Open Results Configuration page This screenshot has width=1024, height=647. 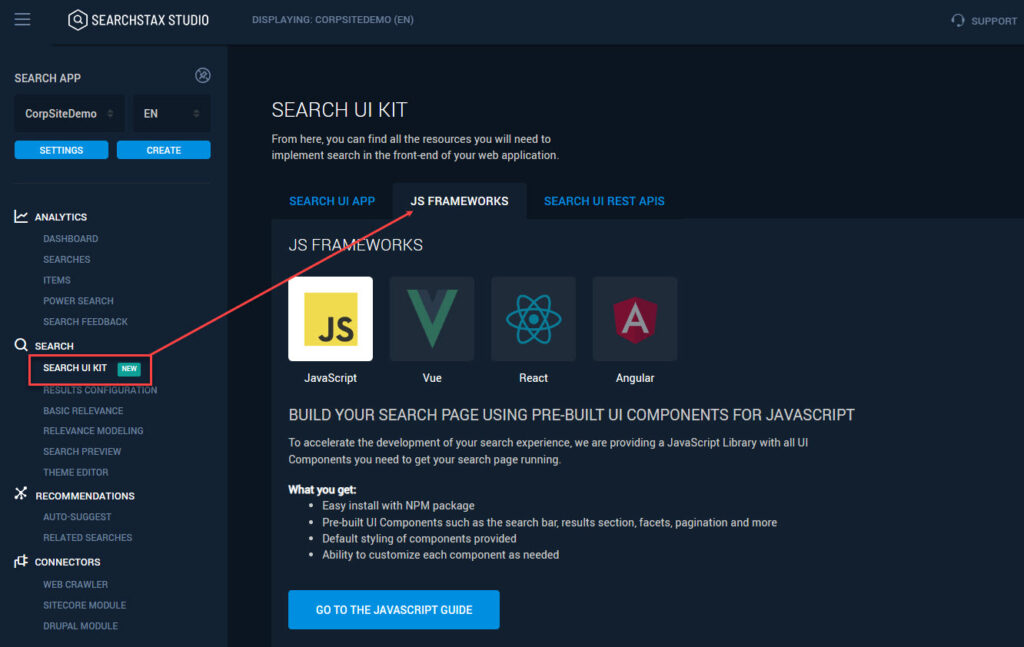pyautogui.click(x=100, y=390)
